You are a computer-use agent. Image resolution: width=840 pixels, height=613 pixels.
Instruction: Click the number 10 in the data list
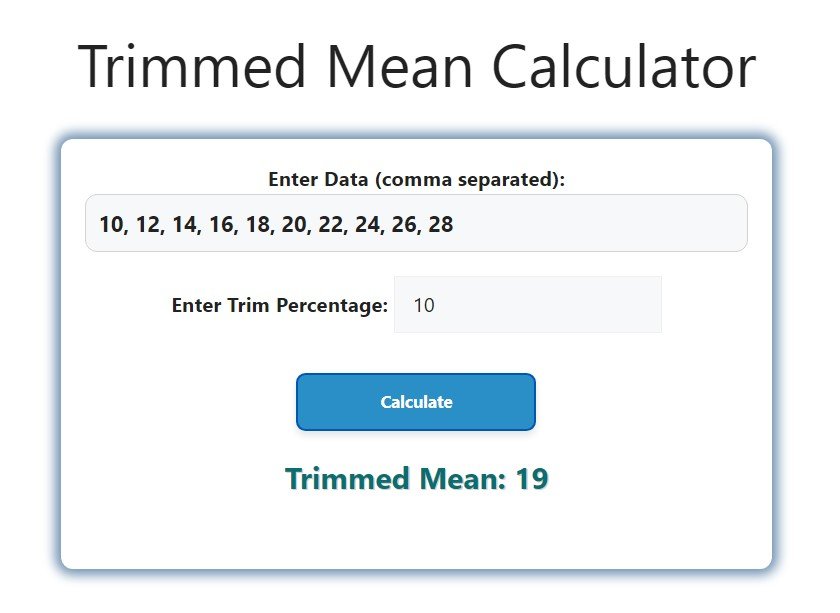pos(110,224)
